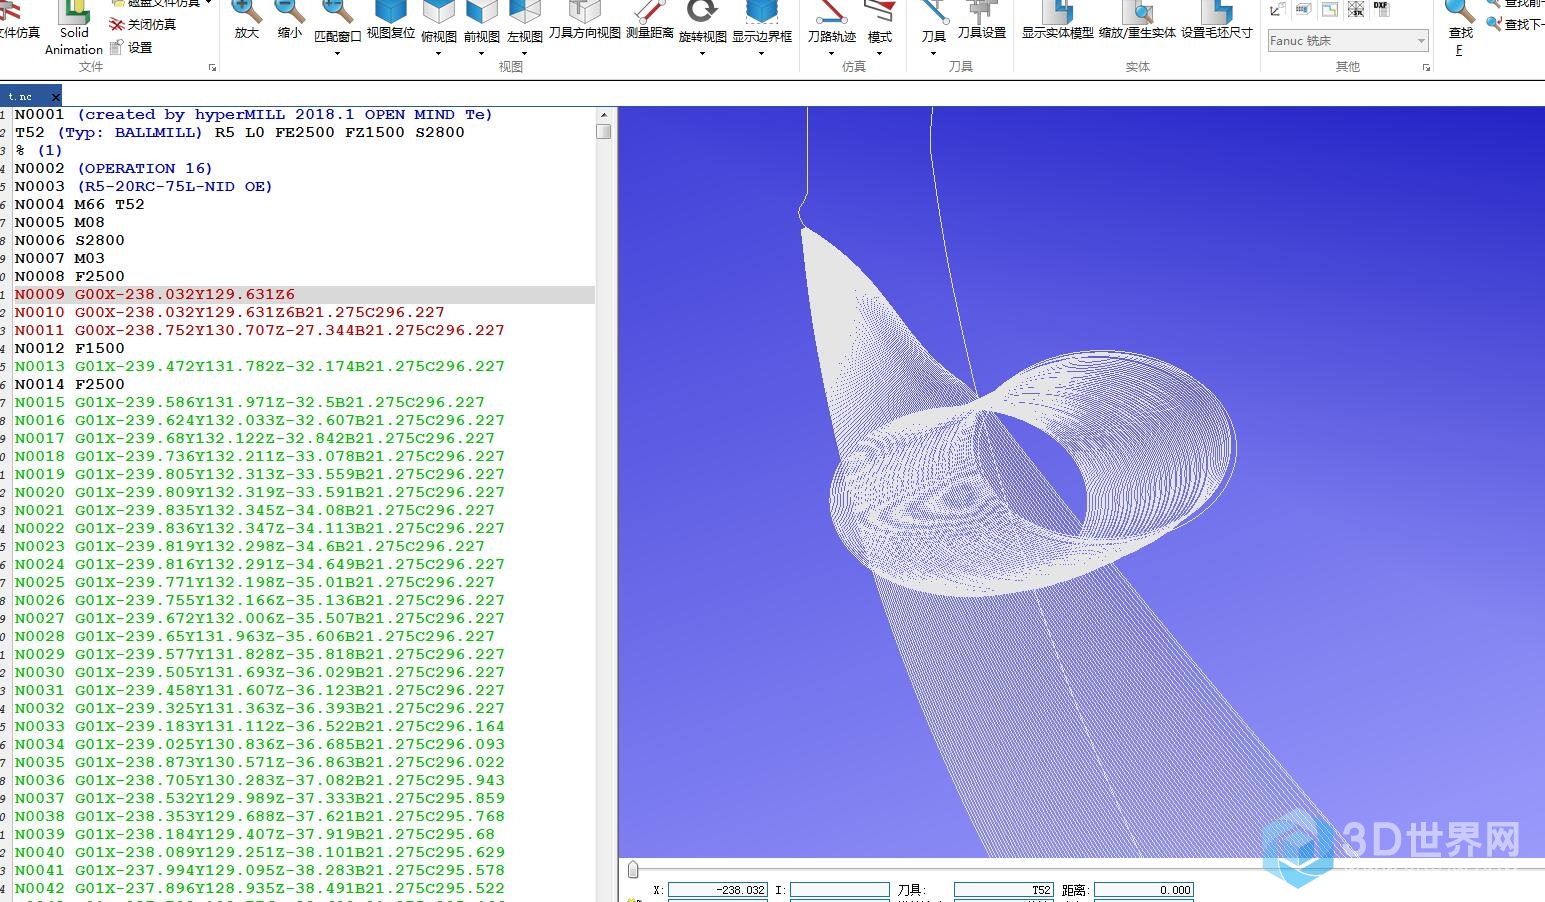The width and height of the screenshot is (1545, 902).
Task: Open the Solid Animation tool
Action: pos(74,27)
